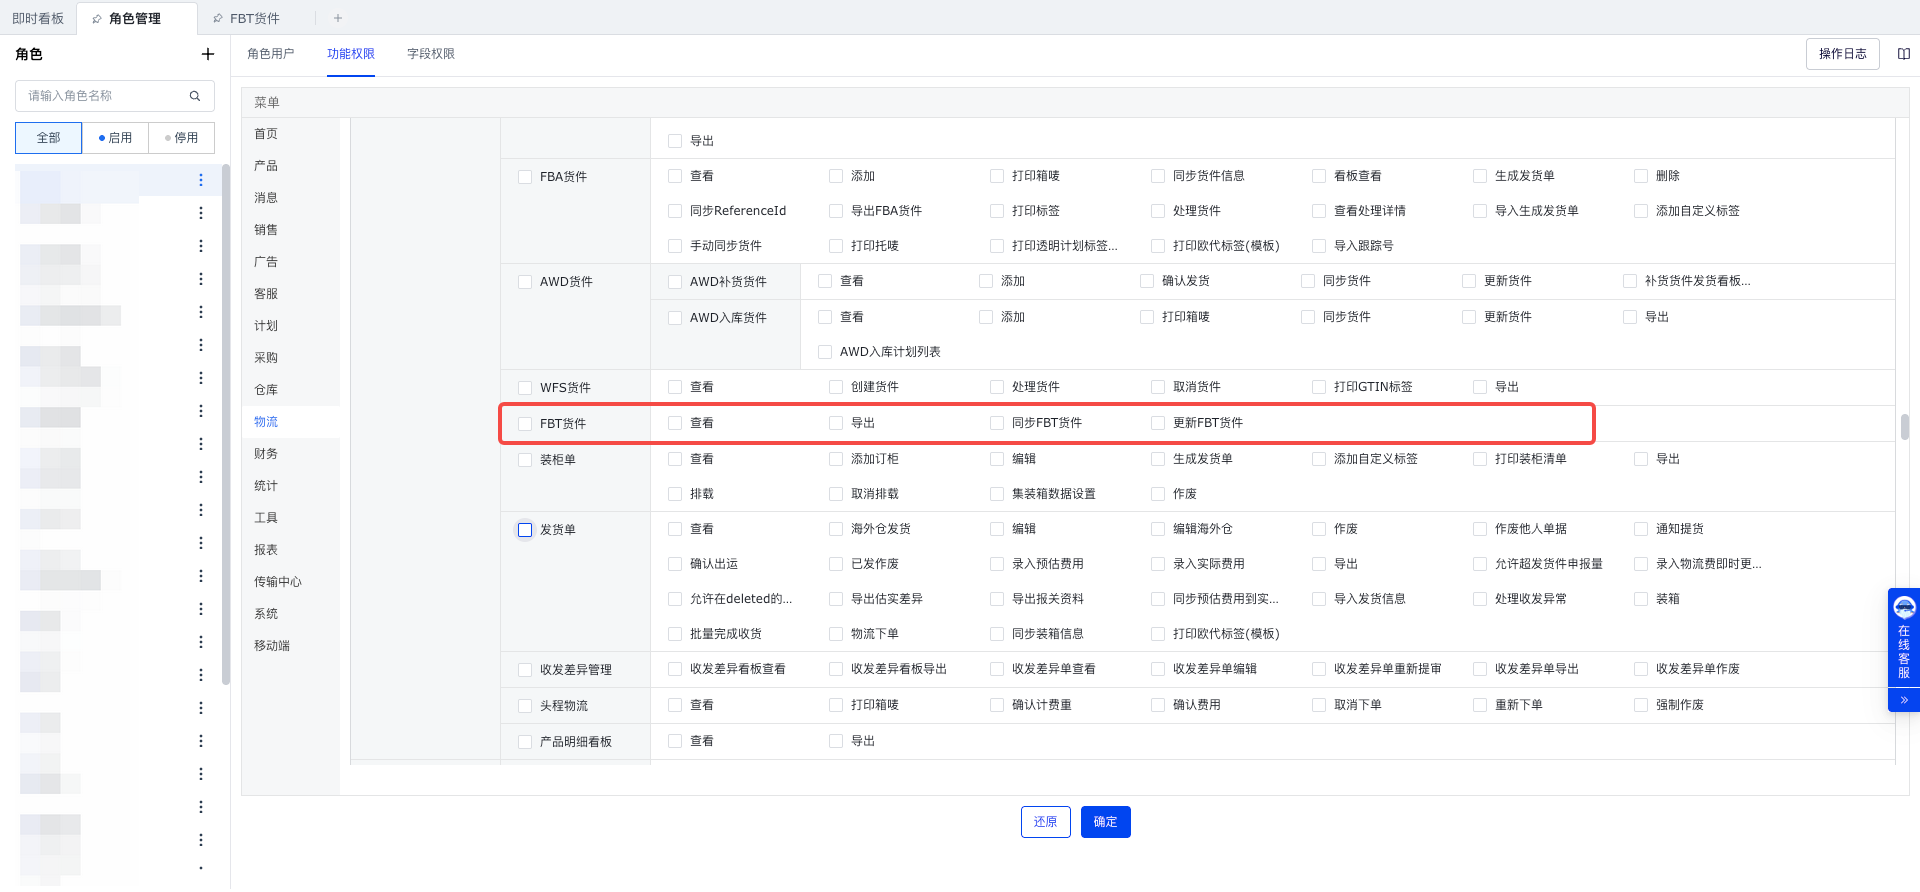
Task: Click the plus icon to add role
Action: coord(207,54)
